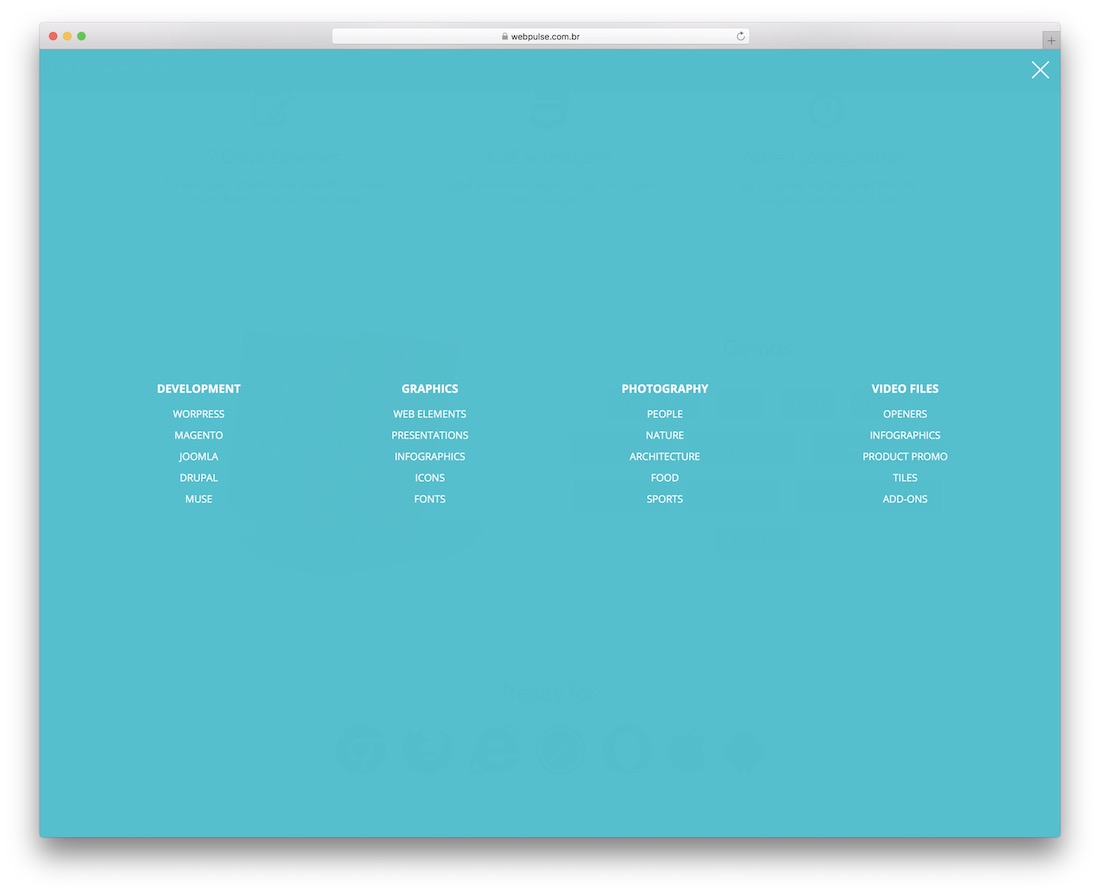This screenshot has height=894, width=1100.
Task: Choose the Architecture link
Action: (x=664, y=456)
